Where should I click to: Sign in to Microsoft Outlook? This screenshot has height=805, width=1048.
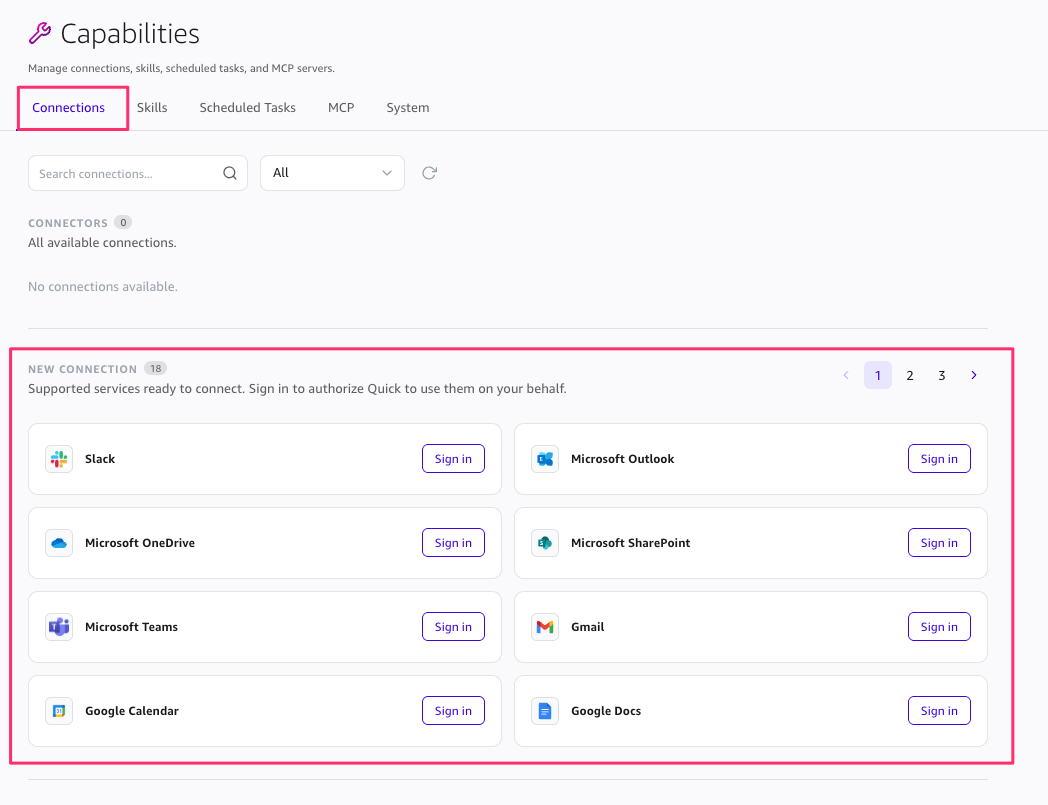(939, 459)
